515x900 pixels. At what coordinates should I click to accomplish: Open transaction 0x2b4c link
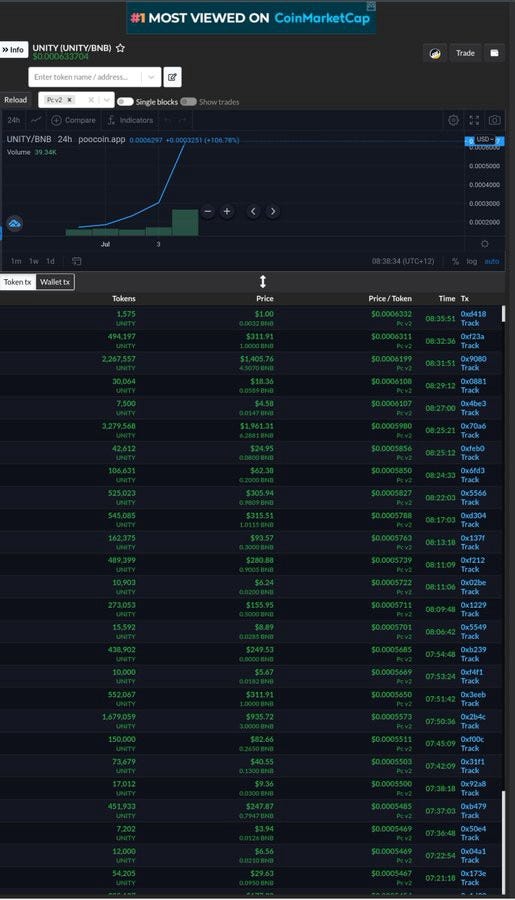(x=473, y=717)
